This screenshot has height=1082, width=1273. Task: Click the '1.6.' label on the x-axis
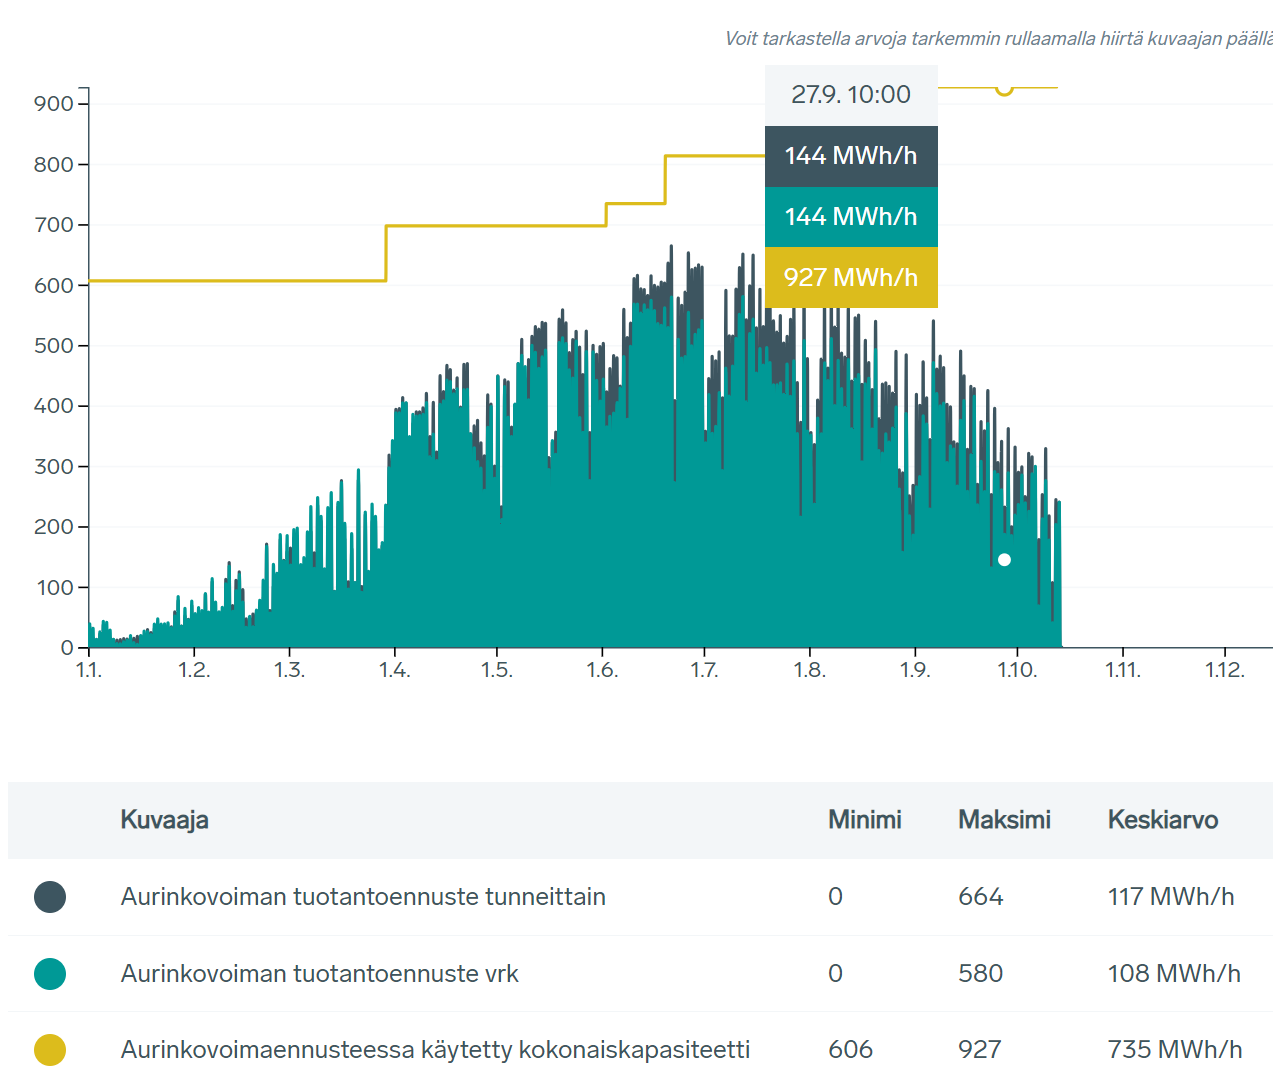click(x=602, y=670)
